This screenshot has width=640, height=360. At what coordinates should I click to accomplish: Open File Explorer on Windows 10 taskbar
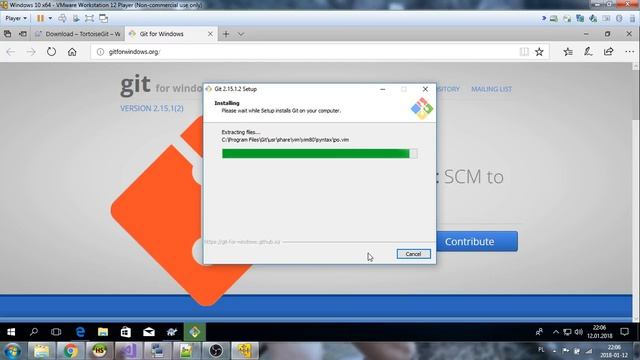(103, 332)
